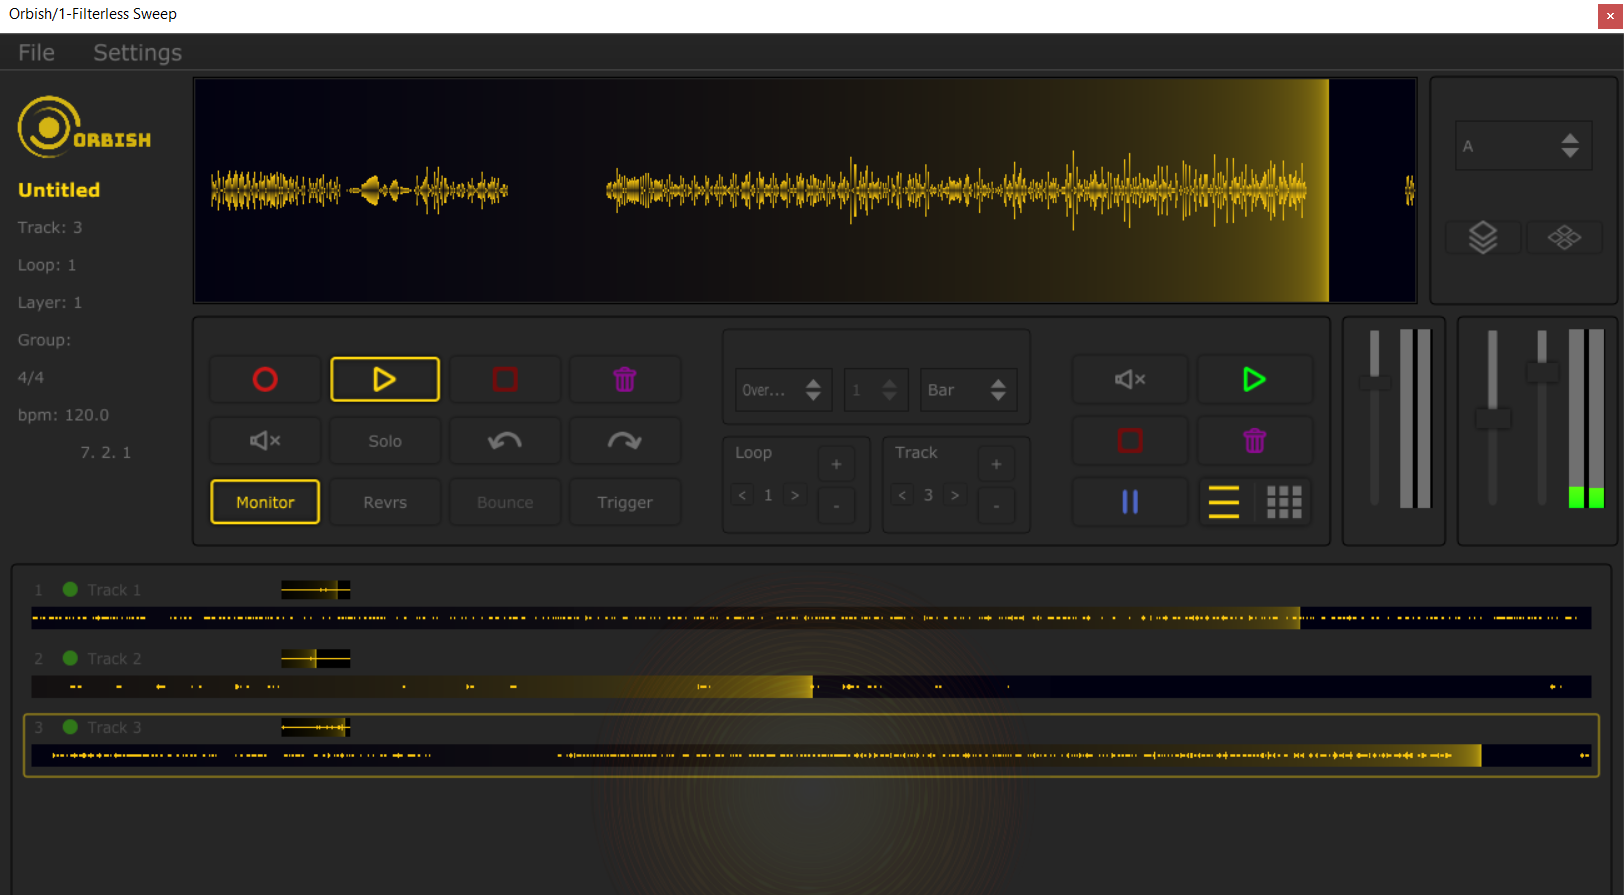Screen dimensions: 1624x895
Task: Open the File menu
Action: pyautogui.click(x=36, y=53)
